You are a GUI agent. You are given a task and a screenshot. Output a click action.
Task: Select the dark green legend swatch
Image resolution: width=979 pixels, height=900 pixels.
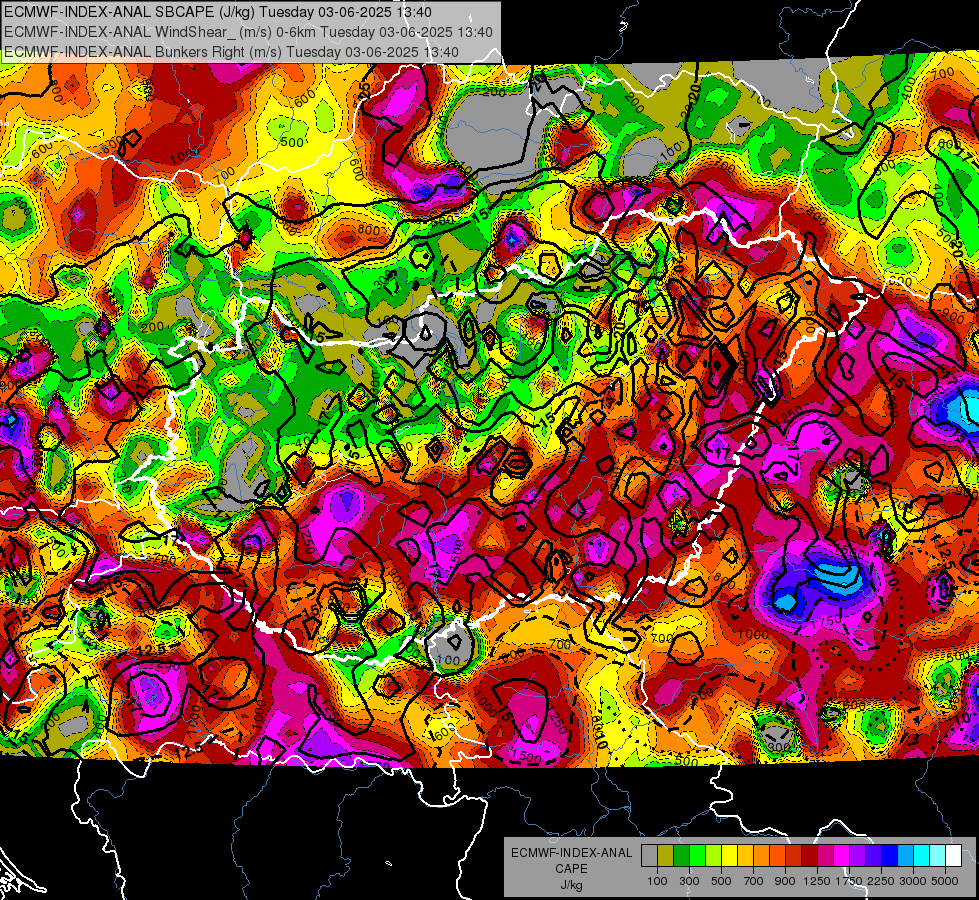(681, 855)
